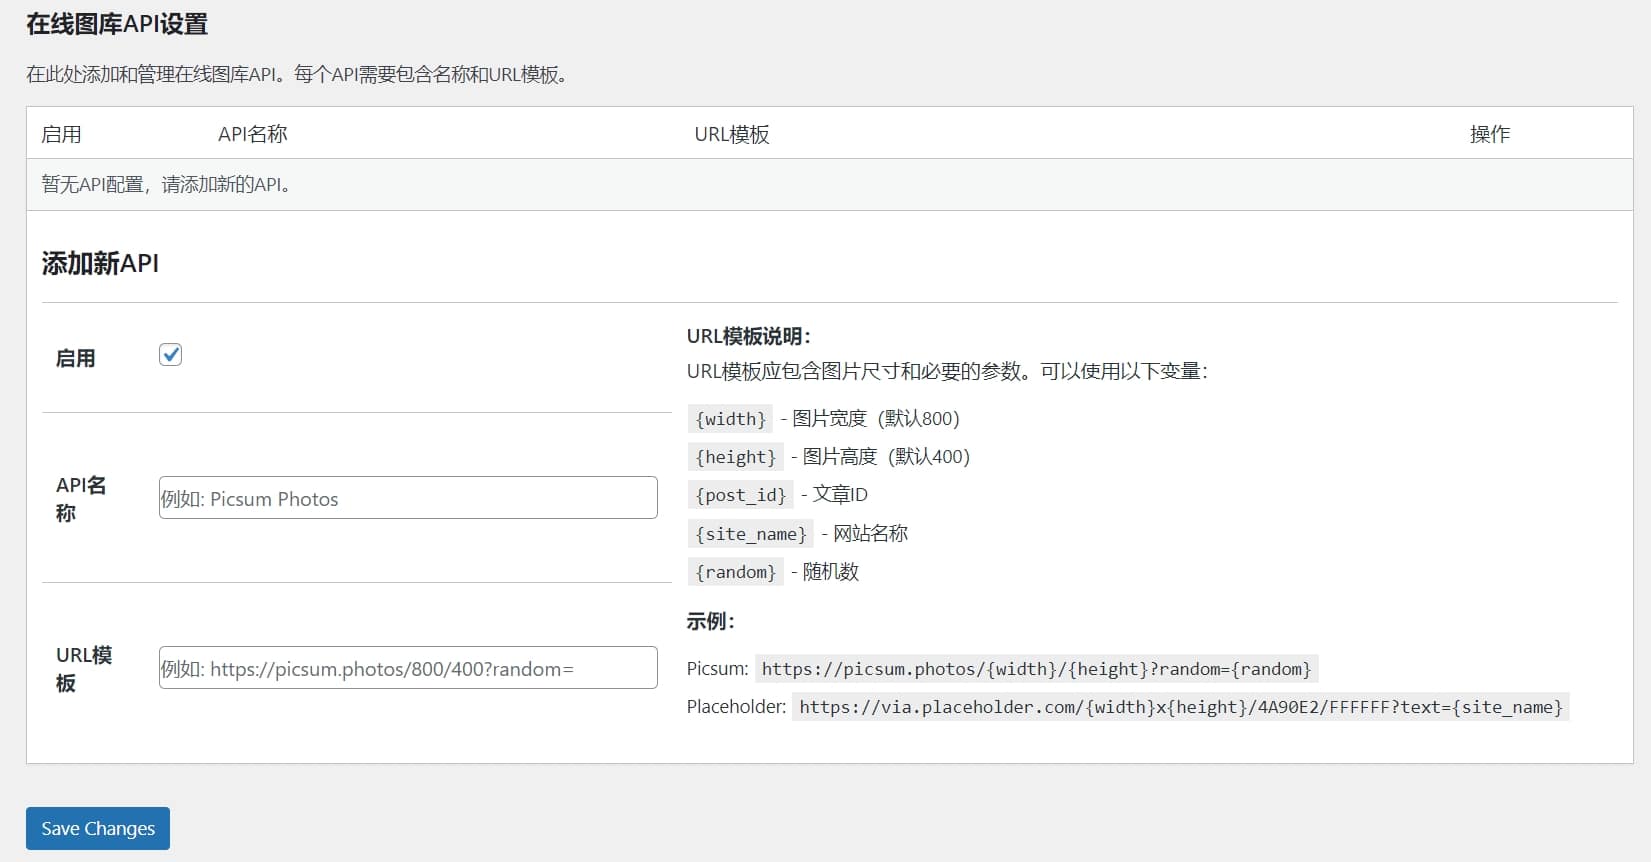Click the {width} variable code tag
Viewport: 1651px width, 862px height.
[x=730, y=419]
